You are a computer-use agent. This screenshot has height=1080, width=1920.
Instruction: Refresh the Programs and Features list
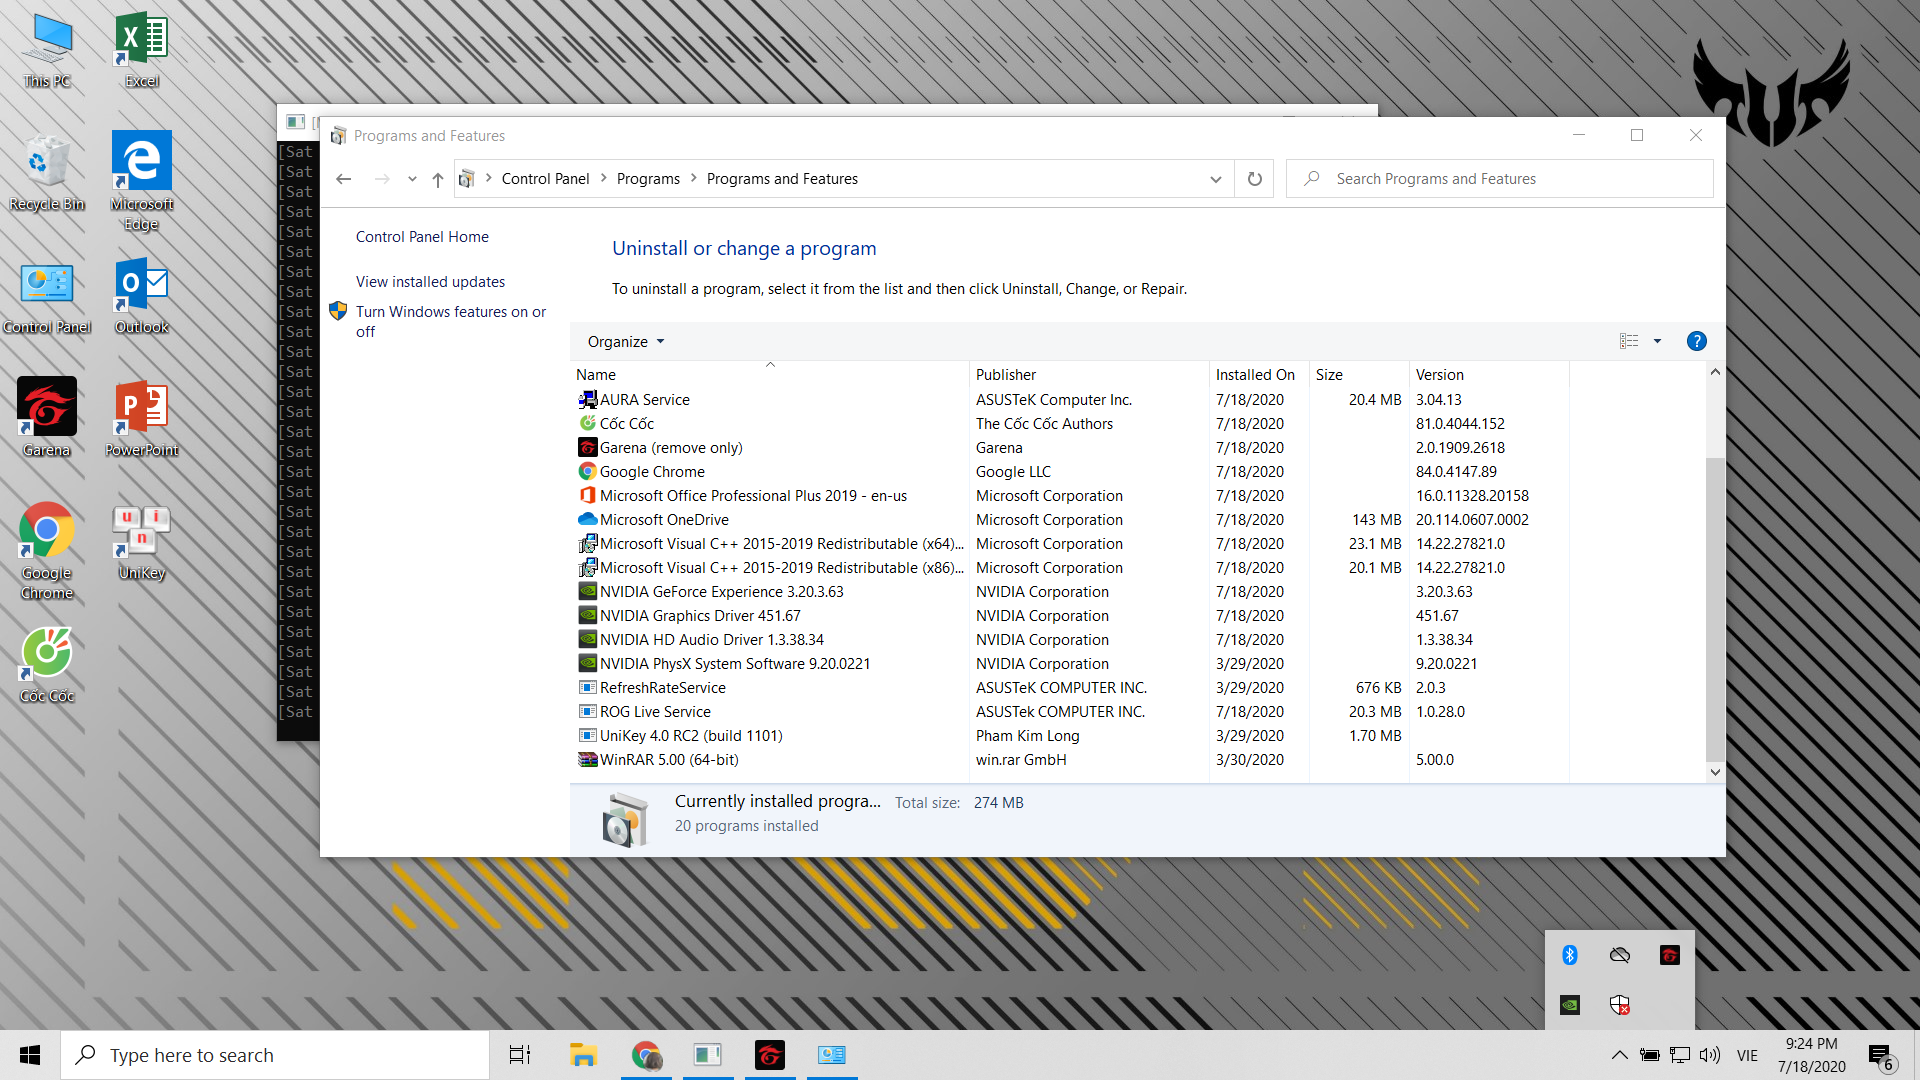point(1254,179)
